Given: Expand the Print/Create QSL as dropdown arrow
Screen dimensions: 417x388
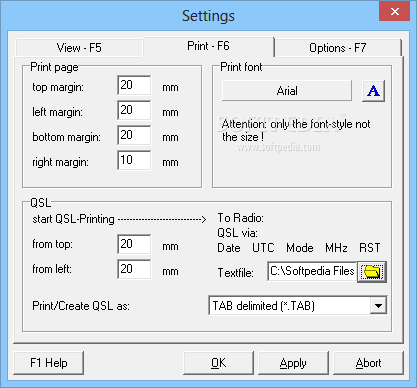Looking at the screenshot, I should tap(378, 305).
